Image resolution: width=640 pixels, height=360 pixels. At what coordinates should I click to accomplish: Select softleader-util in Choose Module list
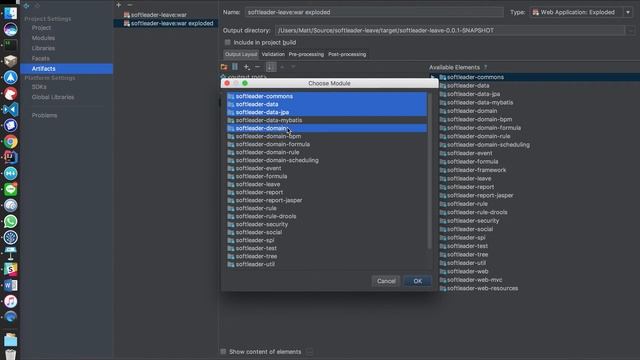[327, 264]
